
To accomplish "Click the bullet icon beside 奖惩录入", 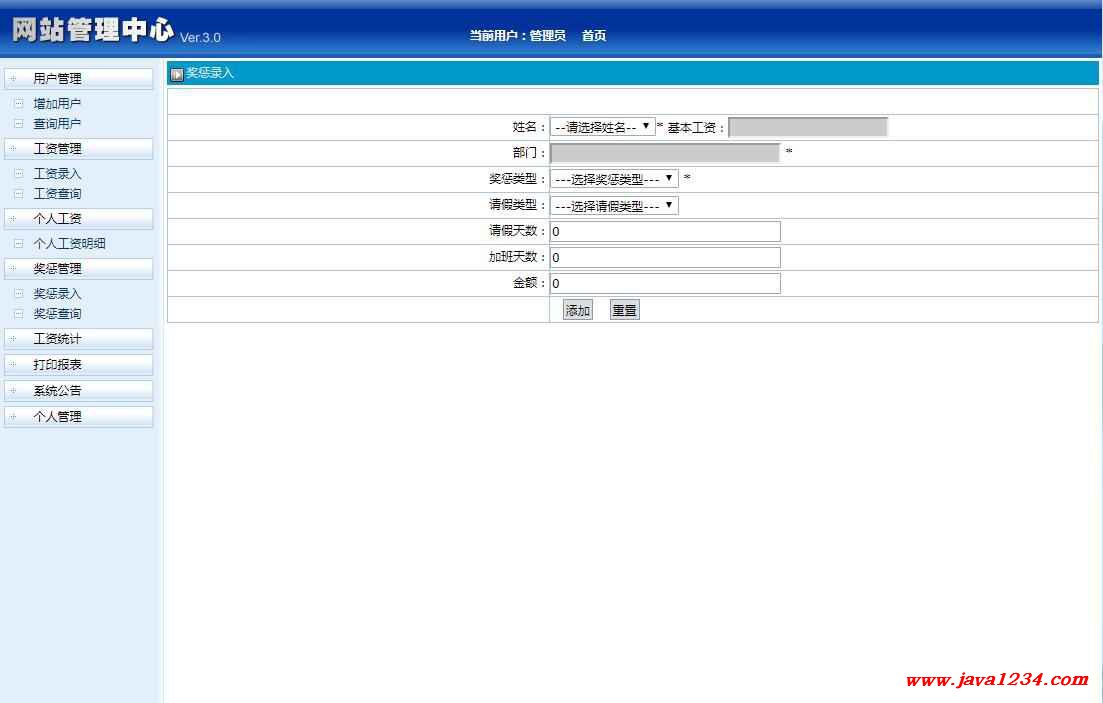I will [19, 293].
